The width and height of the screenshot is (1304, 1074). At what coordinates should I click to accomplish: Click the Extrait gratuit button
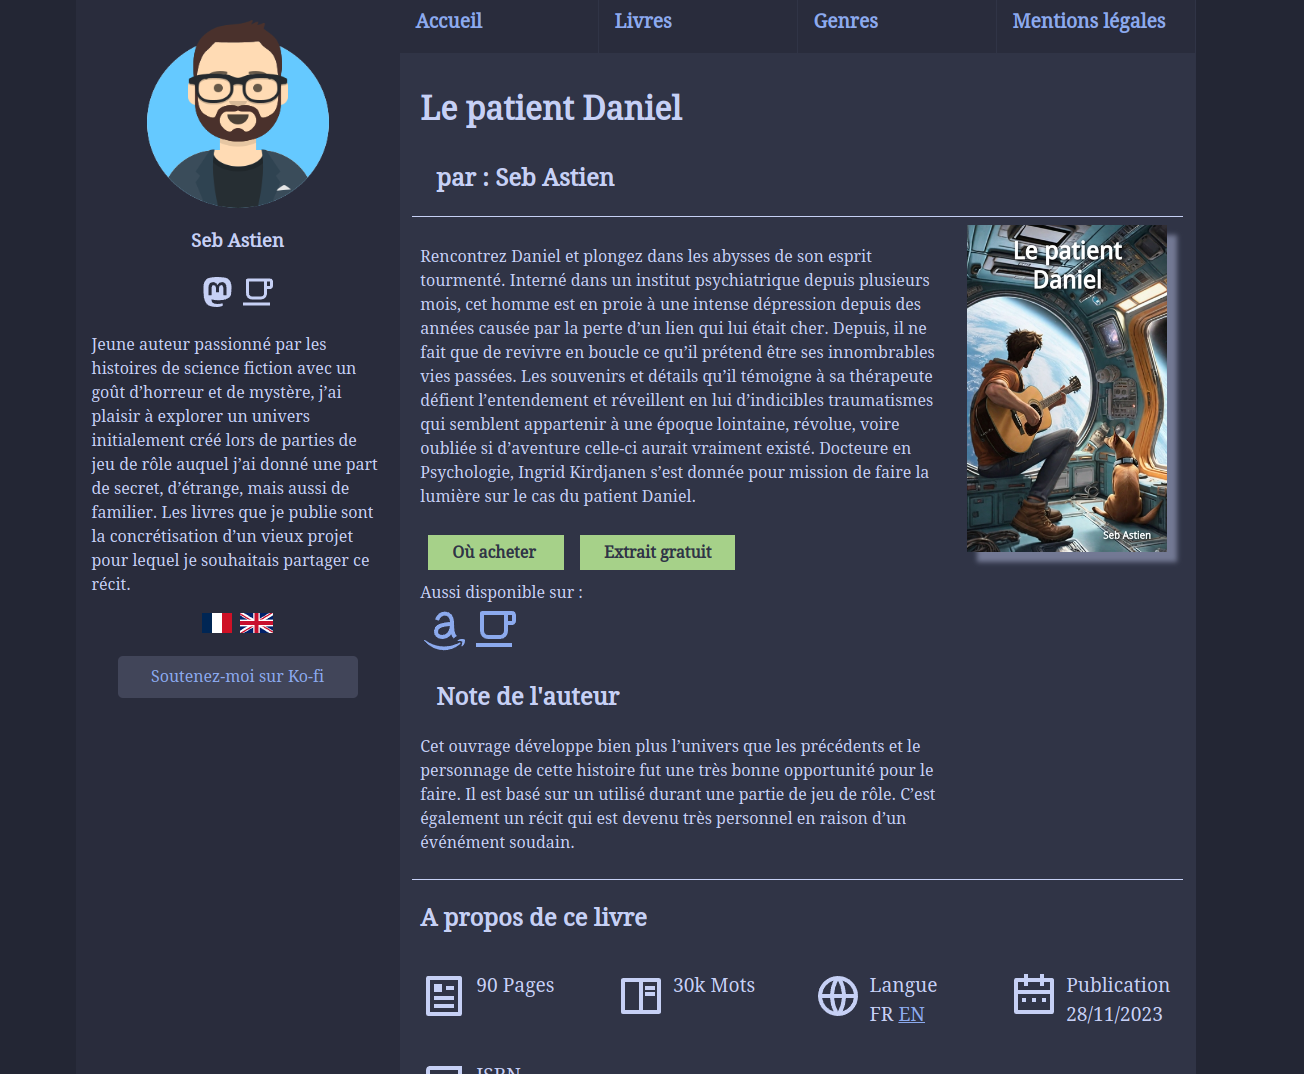657,552
